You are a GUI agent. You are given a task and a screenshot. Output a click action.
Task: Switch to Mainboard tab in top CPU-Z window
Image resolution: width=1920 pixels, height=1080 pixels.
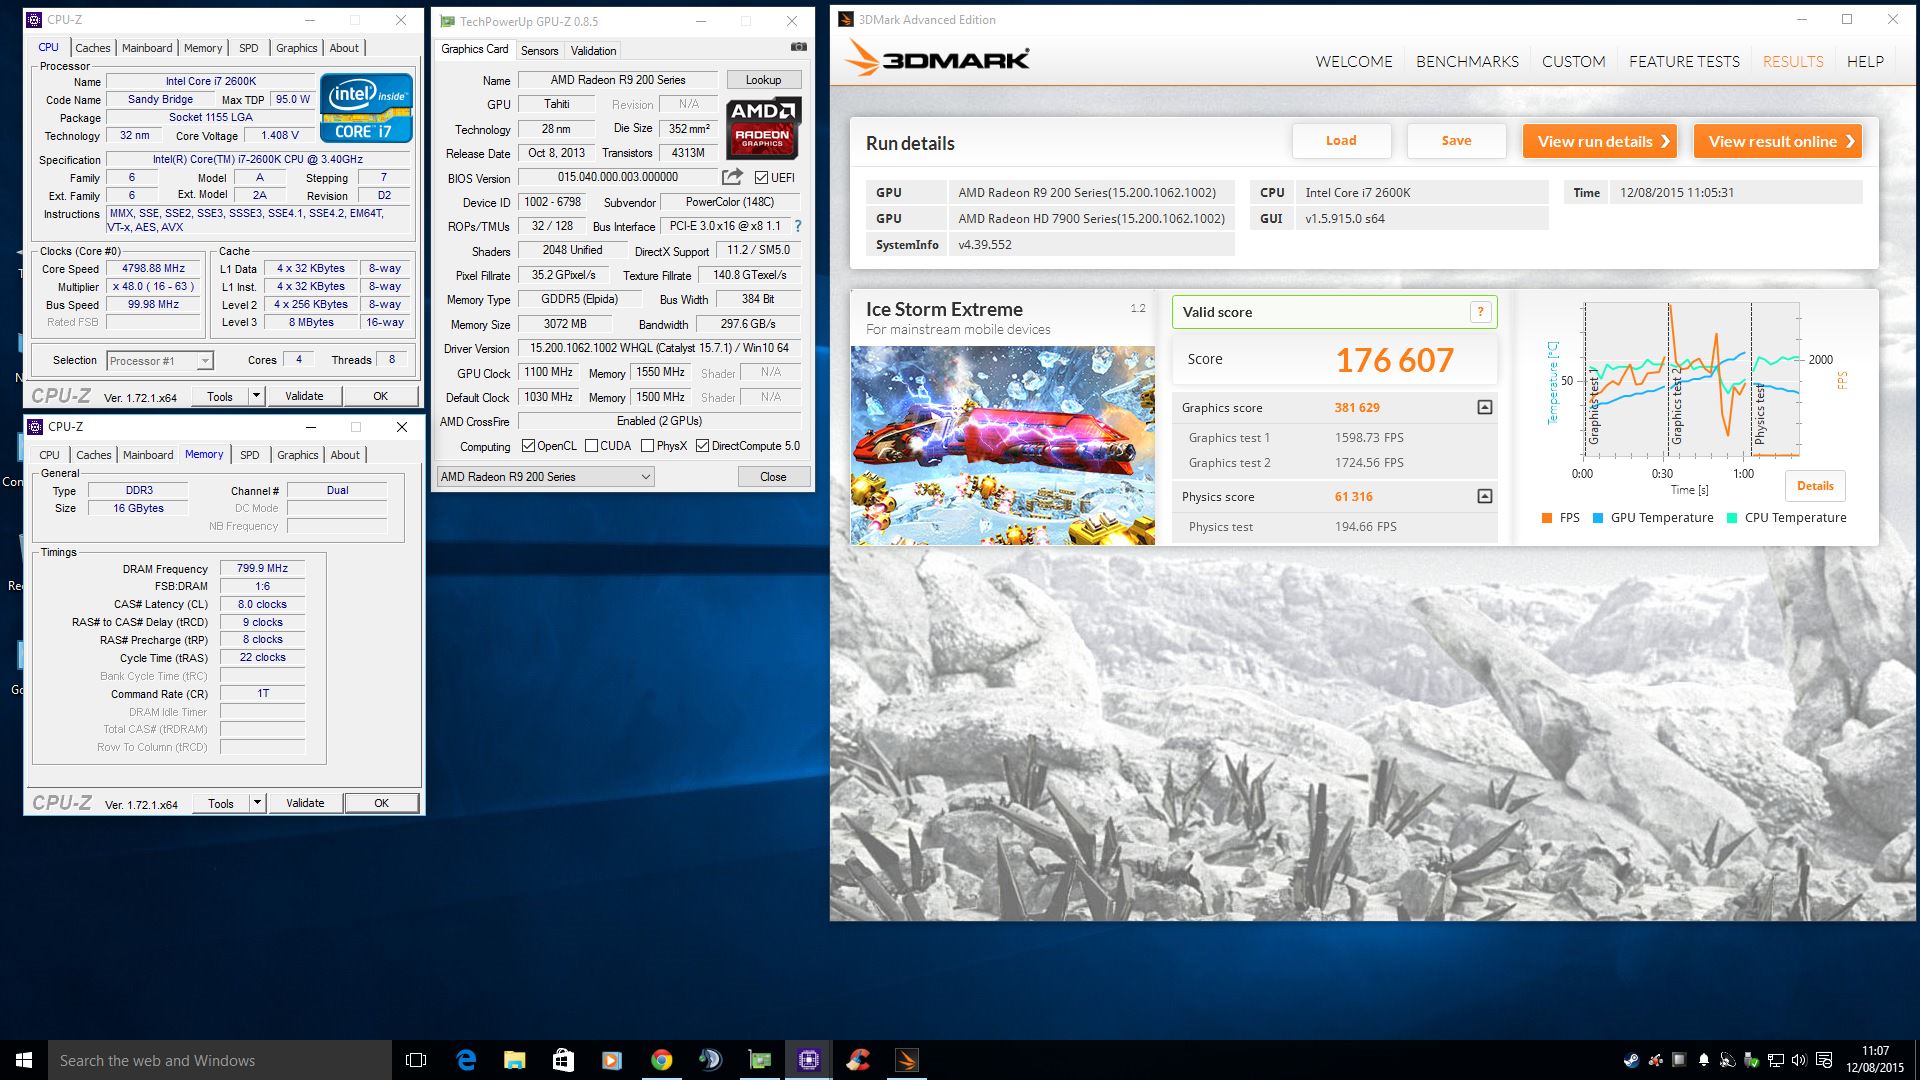click(147, 48)
